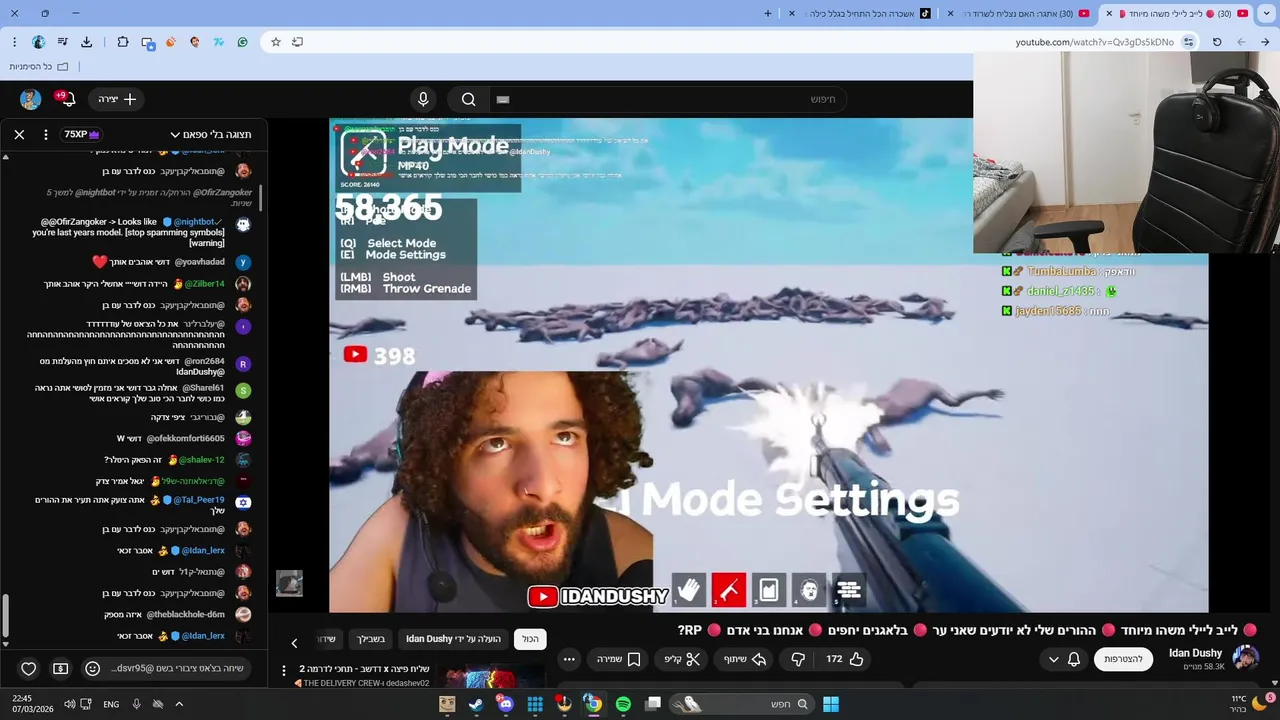Open the Create (יצירה) button menu

(117, 99)
